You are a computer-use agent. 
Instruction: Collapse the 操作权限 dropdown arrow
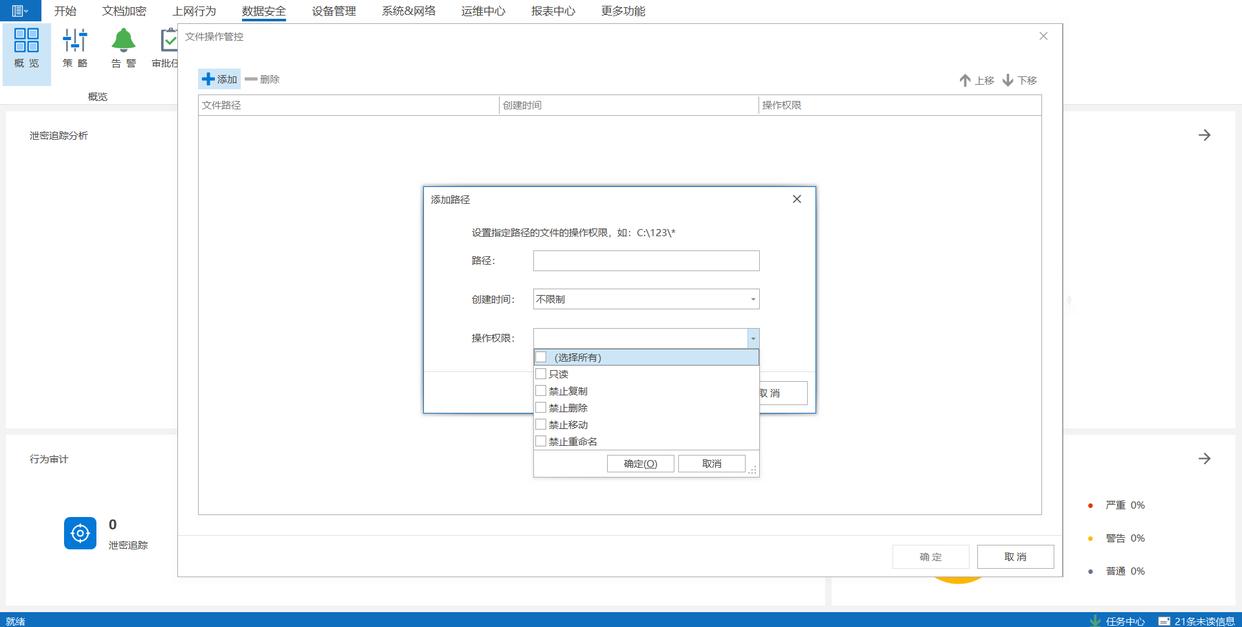pyautogui.click(x=752, y=339)
